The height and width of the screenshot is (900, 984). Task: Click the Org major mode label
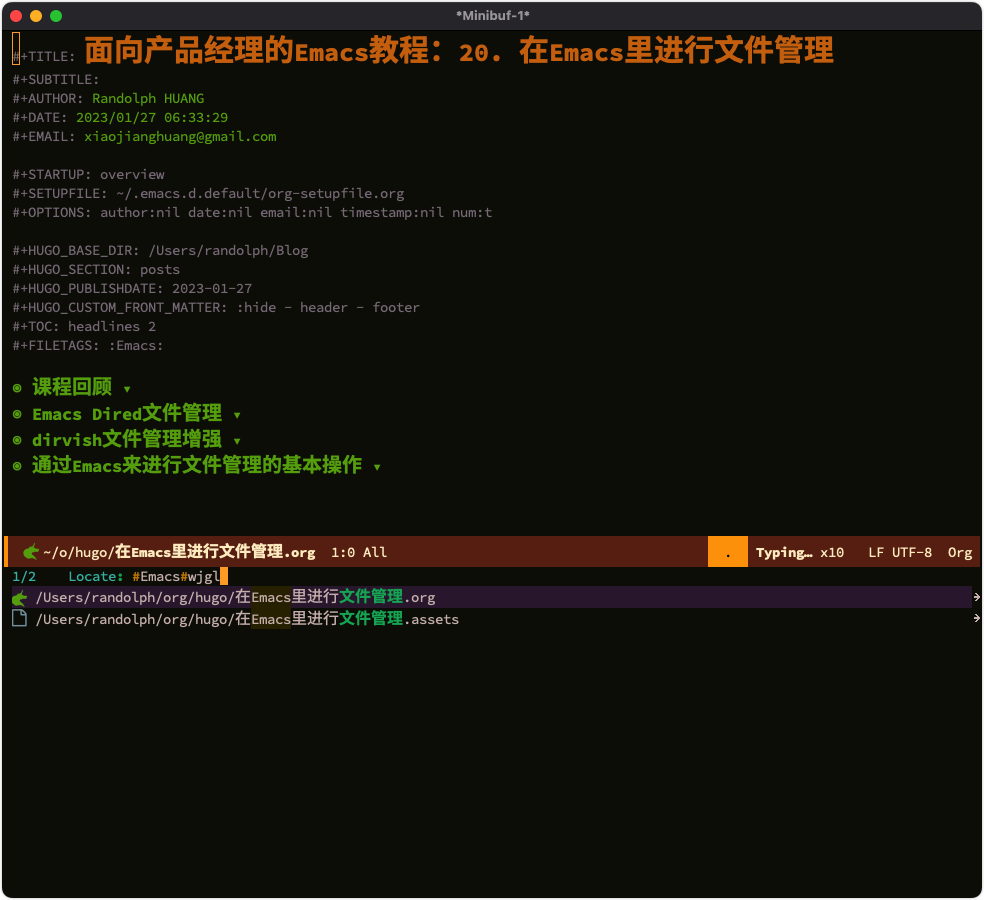click(x=960, y=553)
